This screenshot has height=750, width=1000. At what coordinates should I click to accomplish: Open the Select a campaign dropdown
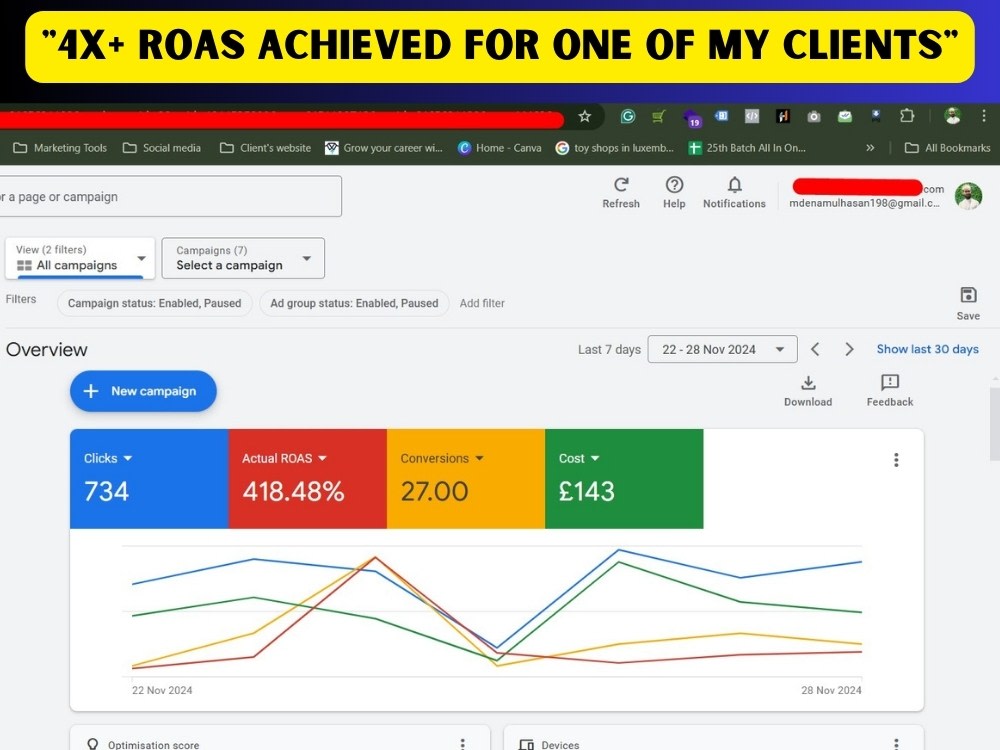[243, 258]
